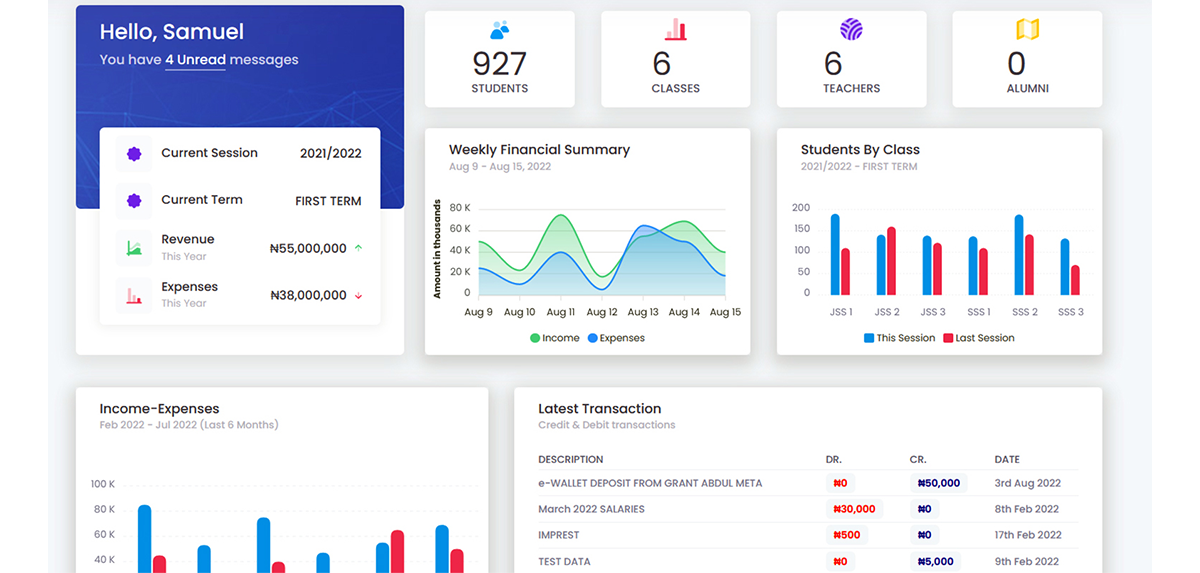This screenshot has height=573, width=1200.
Task: Click the Current Session purple badge icon
Action: 134,154
